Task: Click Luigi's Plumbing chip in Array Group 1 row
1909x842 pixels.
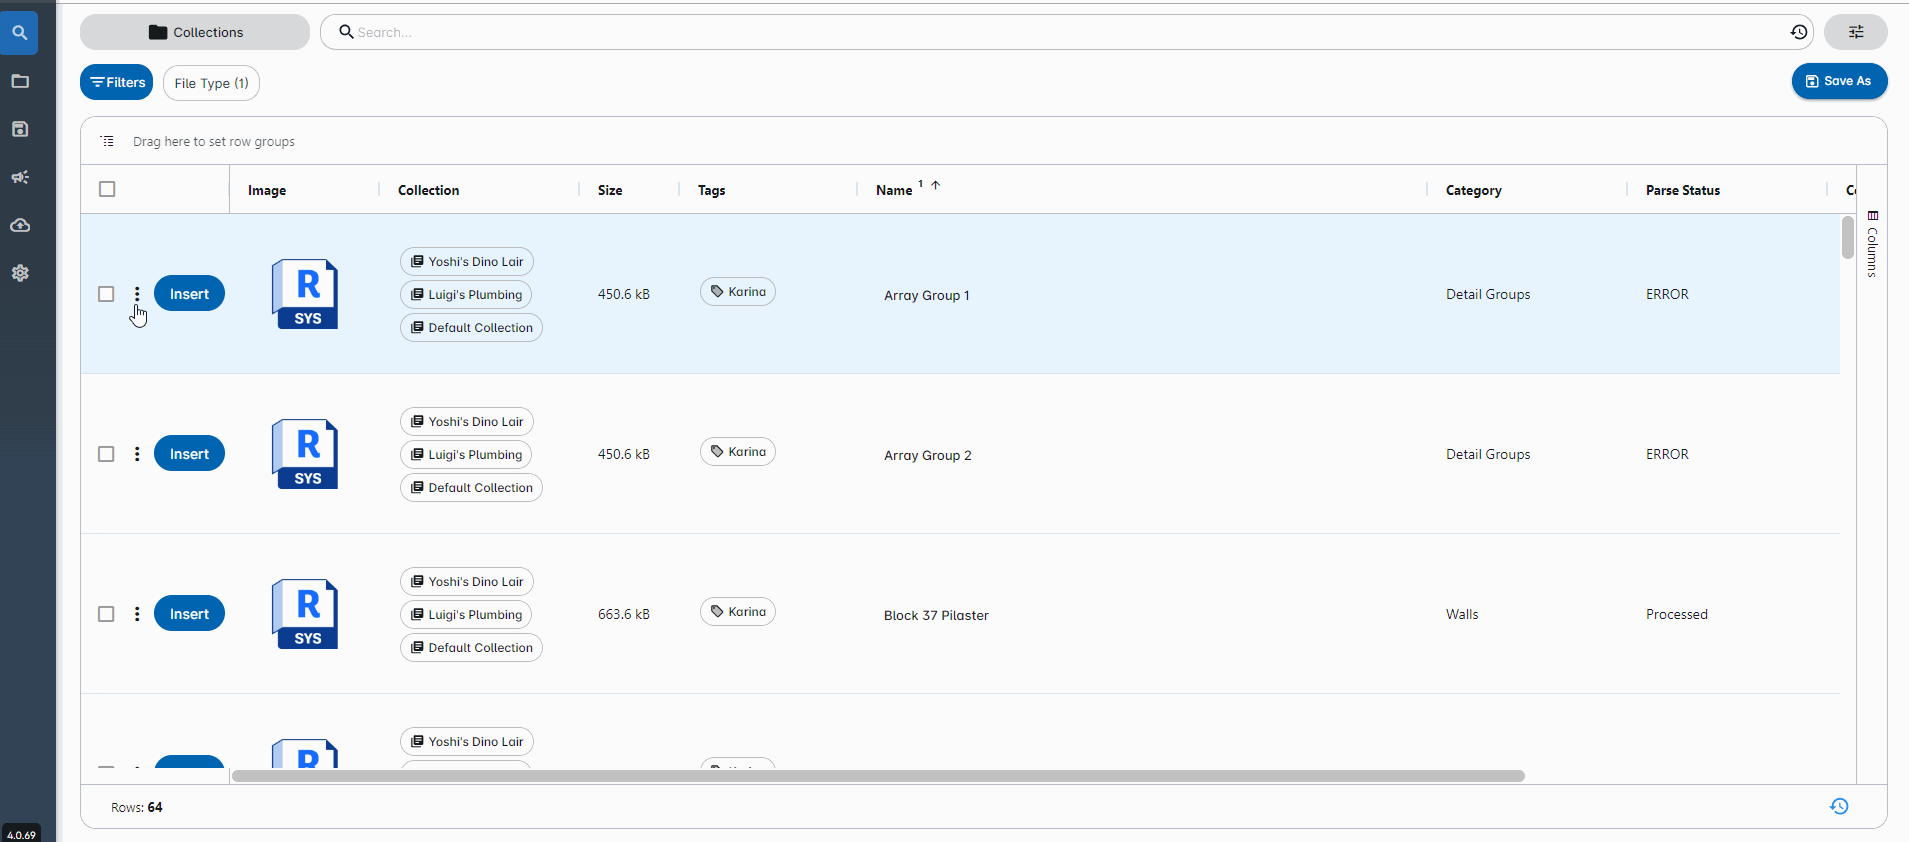Action: click(x=466, y=295)
